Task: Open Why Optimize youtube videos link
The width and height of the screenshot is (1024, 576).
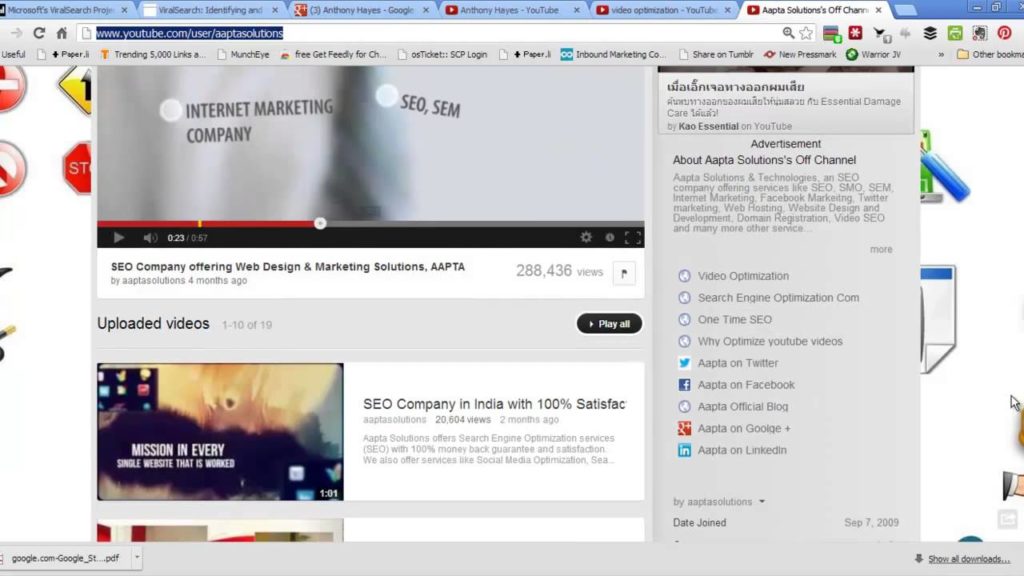Action: point(770,342)
